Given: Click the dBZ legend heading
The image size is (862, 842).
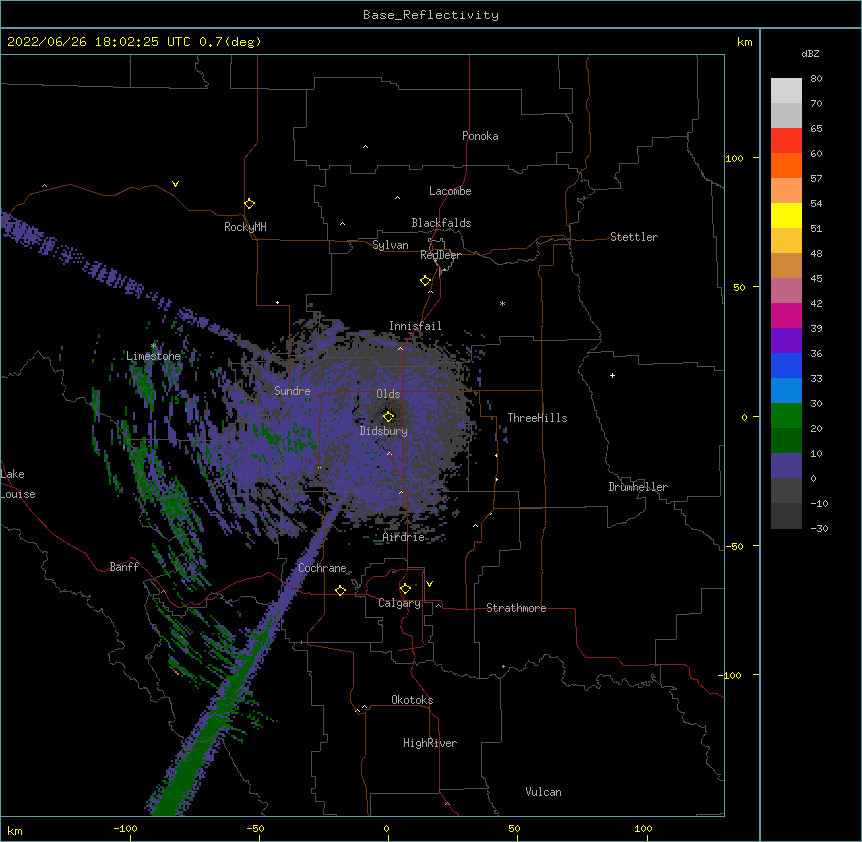Looking at the screenshot, I should pyautogui.click(x=810, y=53).
